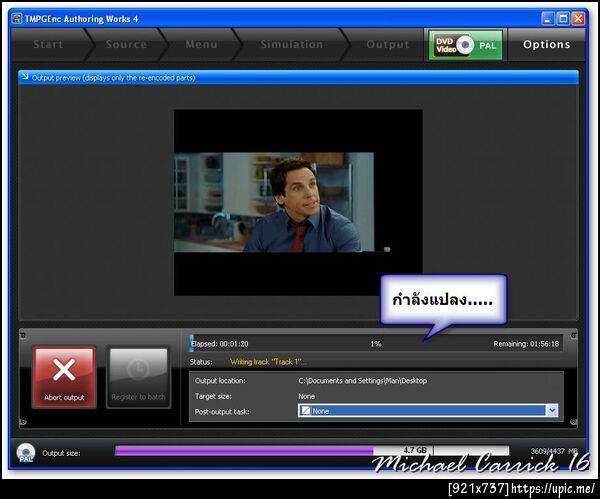The image size is (600, 499).
Task: Switch to the Menu step tab
Action: (201, 44)
